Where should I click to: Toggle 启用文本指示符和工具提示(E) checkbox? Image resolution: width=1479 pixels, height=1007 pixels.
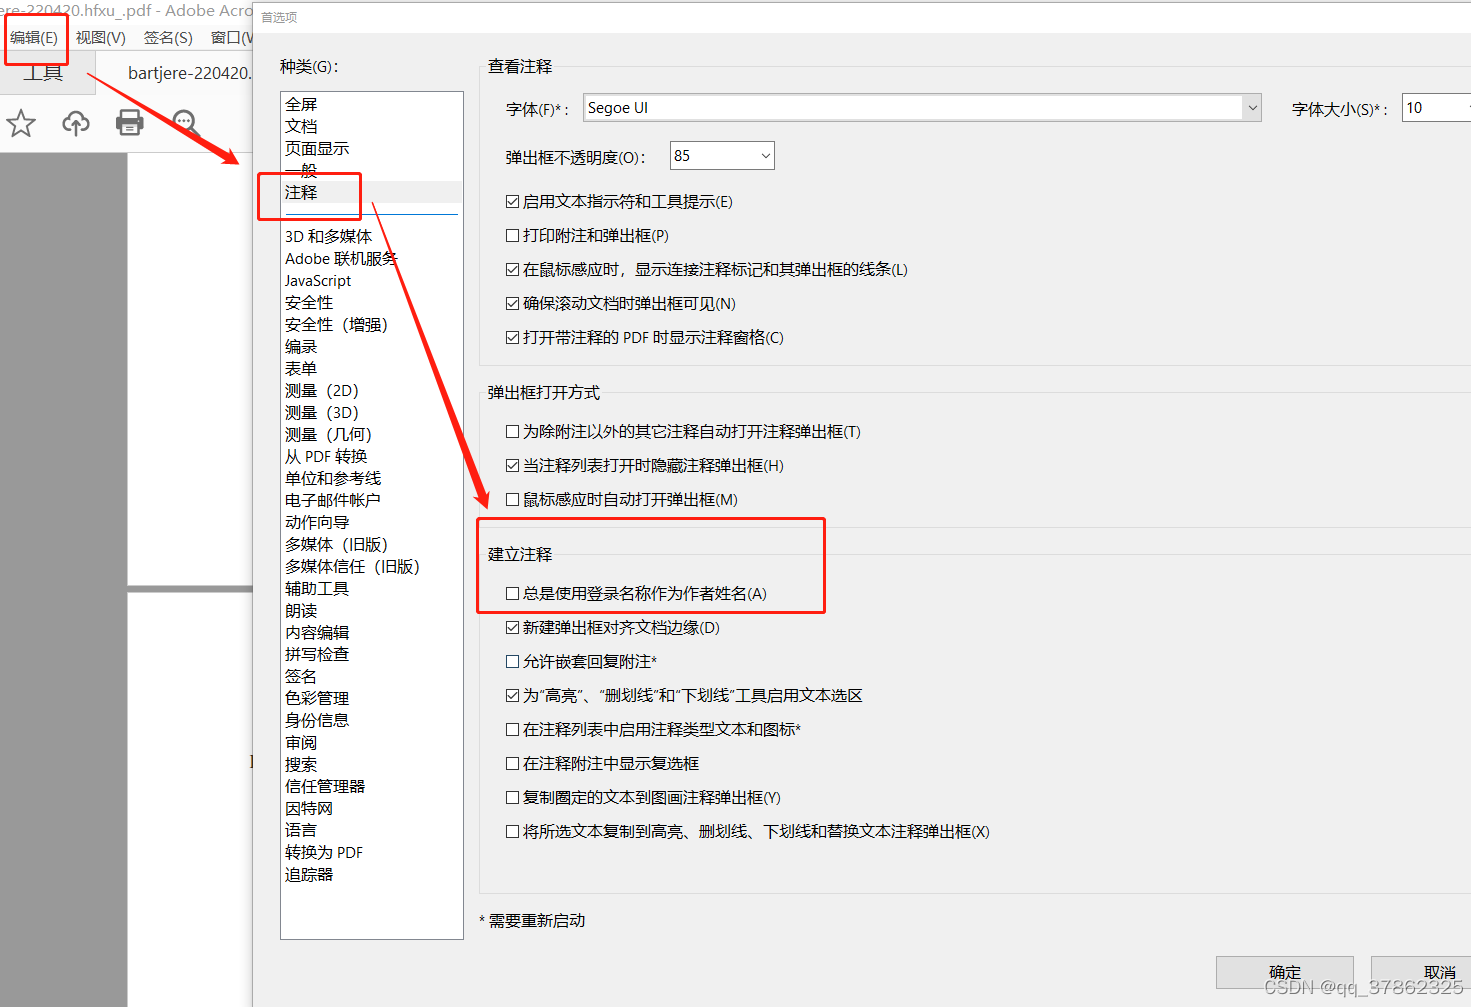click(512, 202)
